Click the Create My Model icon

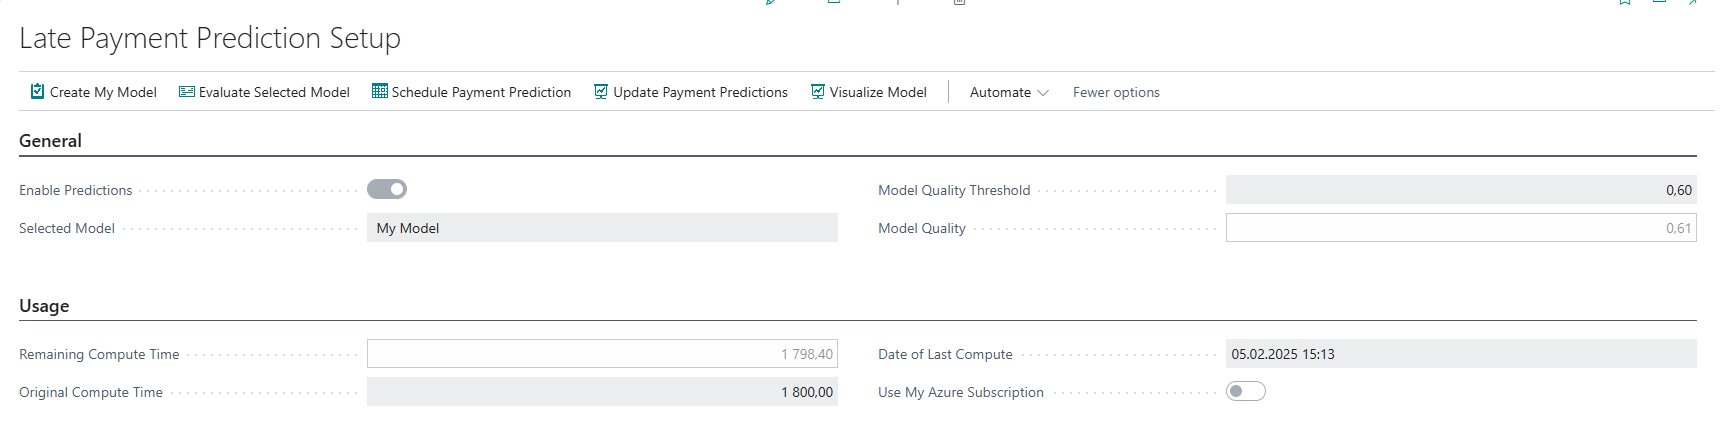(x=37, y=92)
